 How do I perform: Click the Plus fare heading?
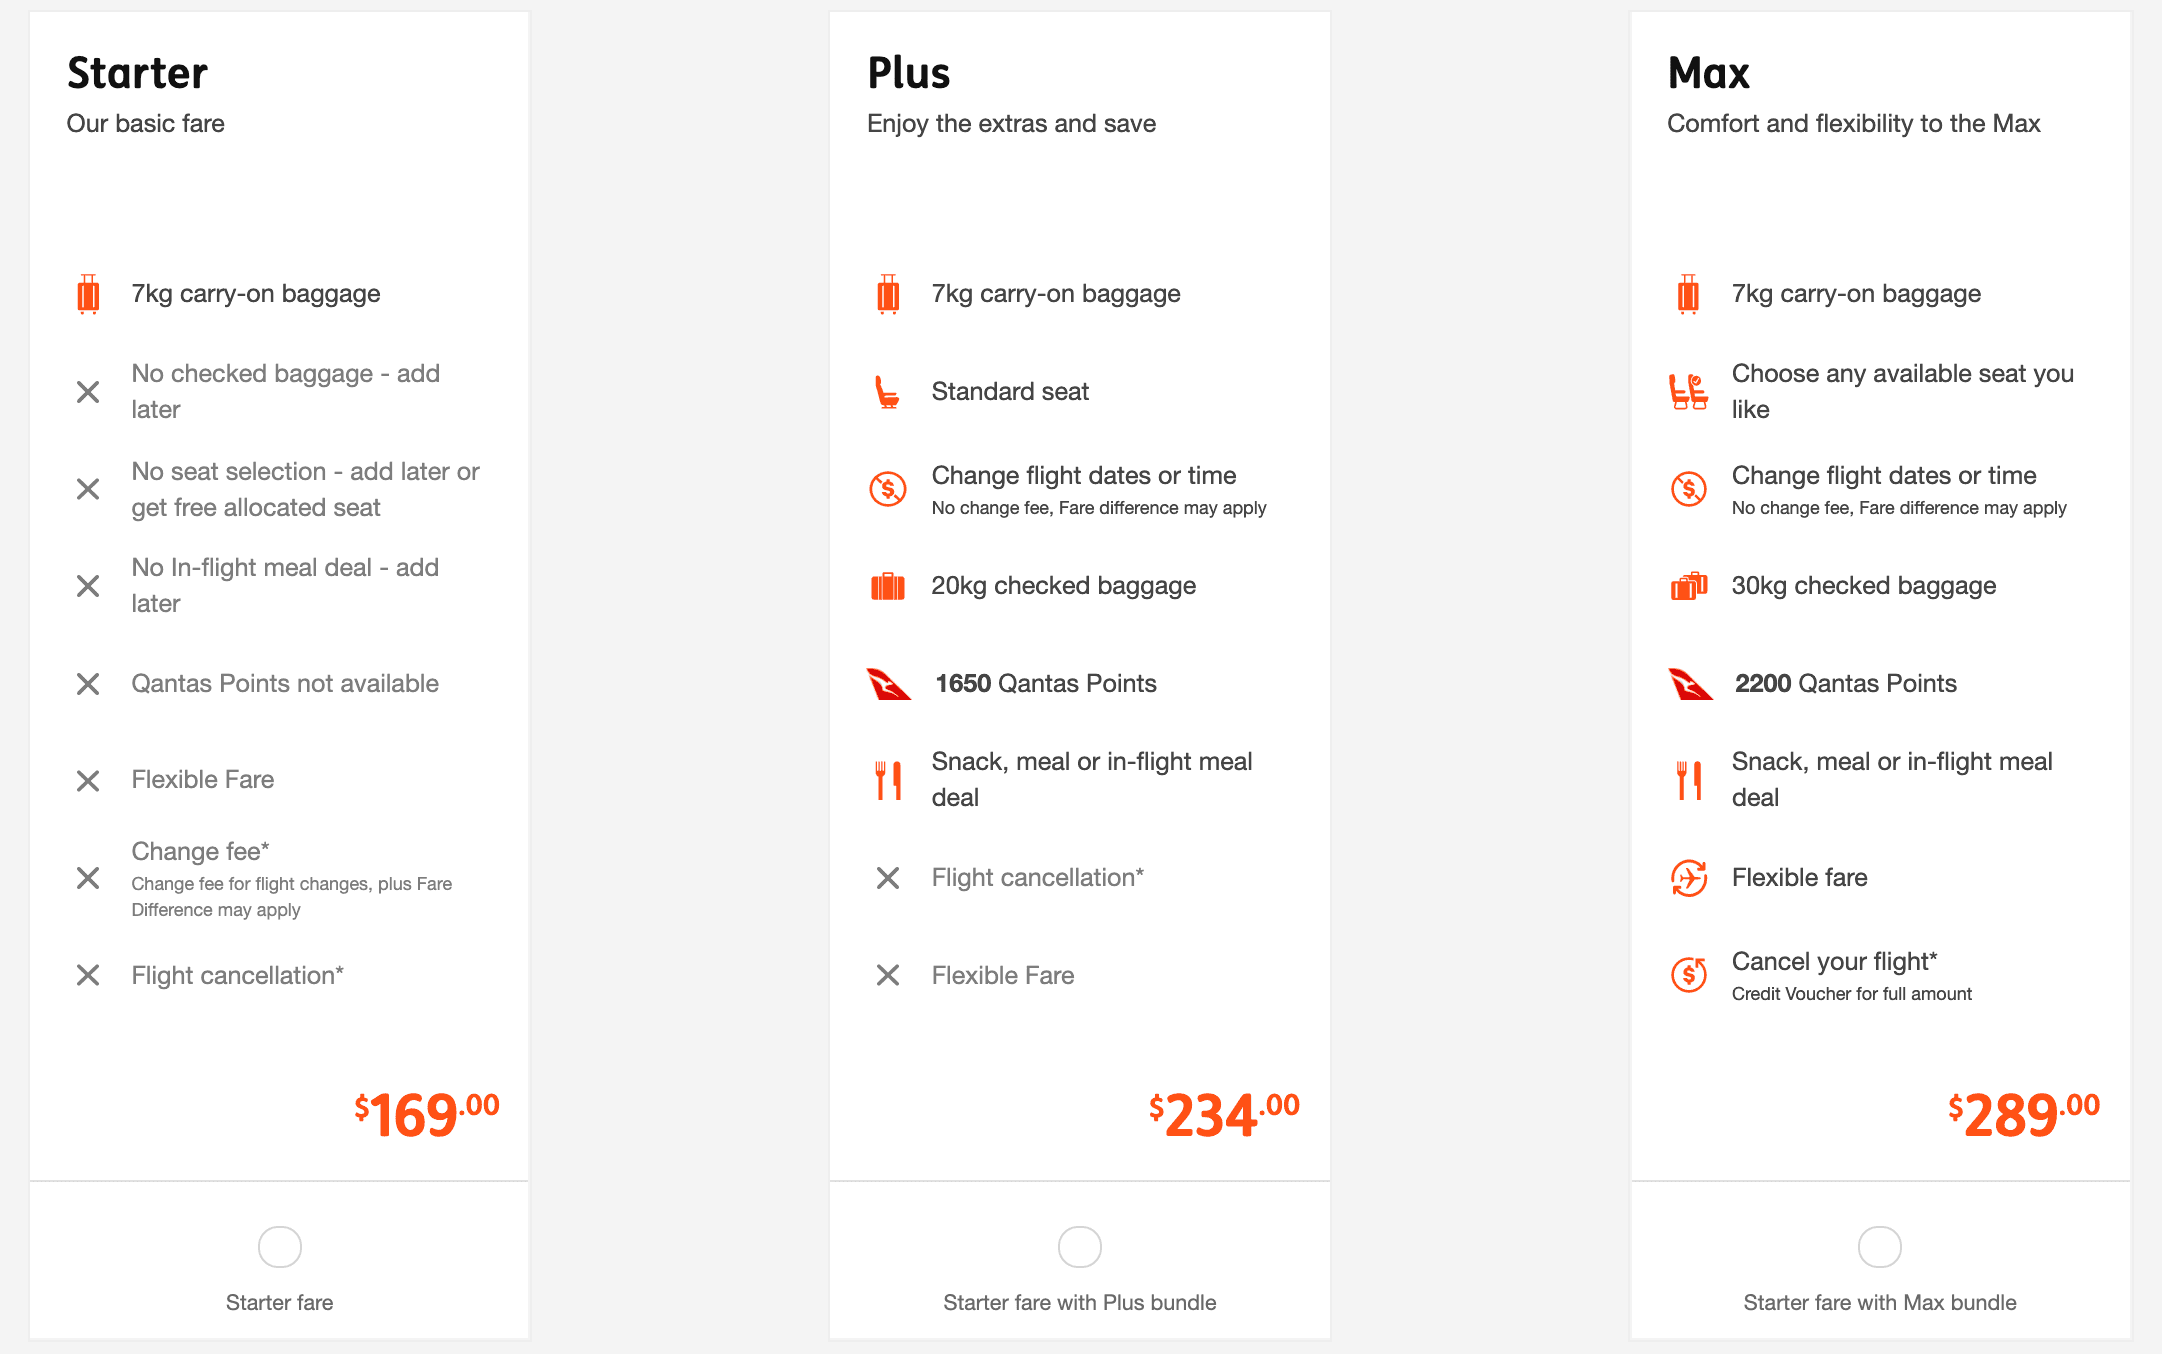tap(908, 73)
